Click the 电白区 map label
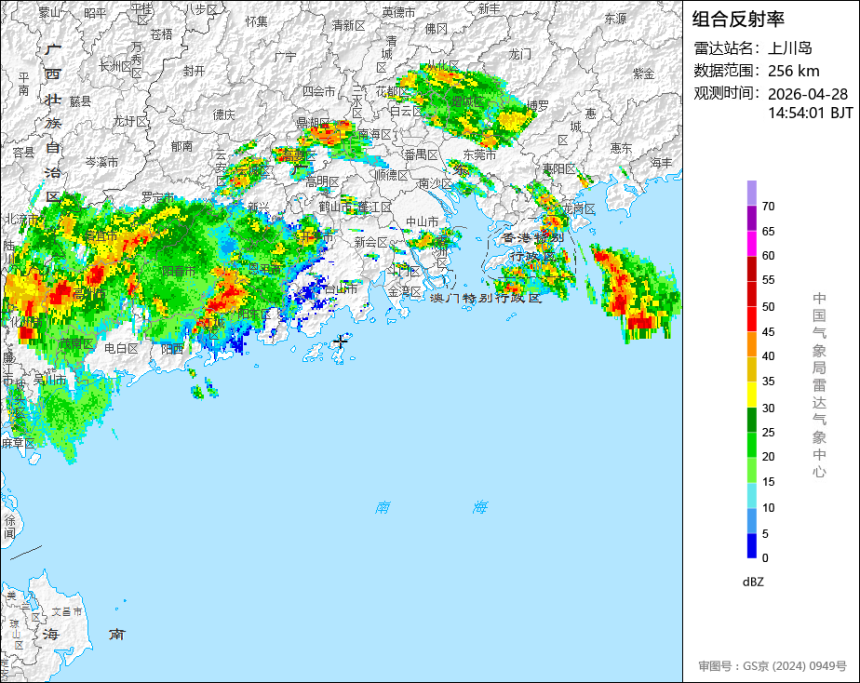860x683 pixels. [121, 348]
